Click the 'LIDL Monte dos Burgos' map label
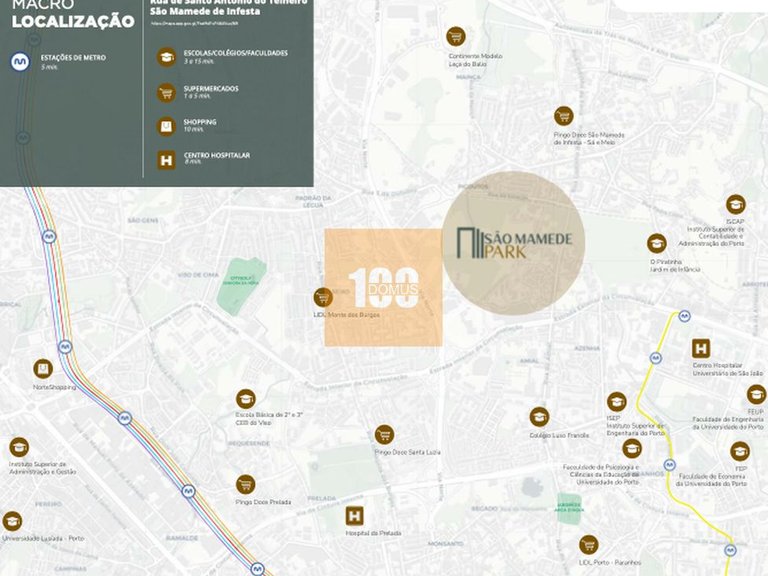 (346, 314)
